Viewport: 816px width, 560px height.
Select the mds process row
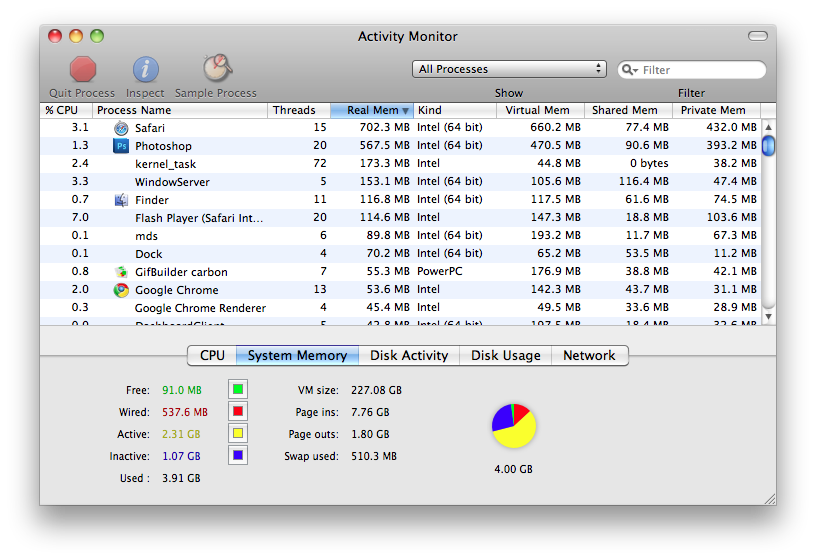(x=401, y=236)
